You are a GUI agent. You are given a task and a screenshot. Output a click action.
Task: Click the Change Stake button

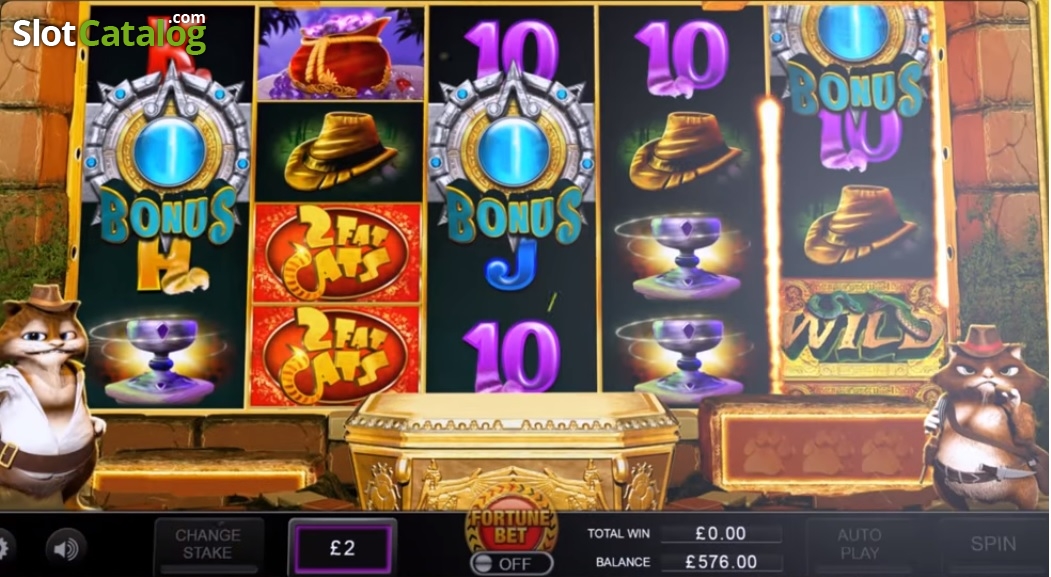[x=208, y=544]
